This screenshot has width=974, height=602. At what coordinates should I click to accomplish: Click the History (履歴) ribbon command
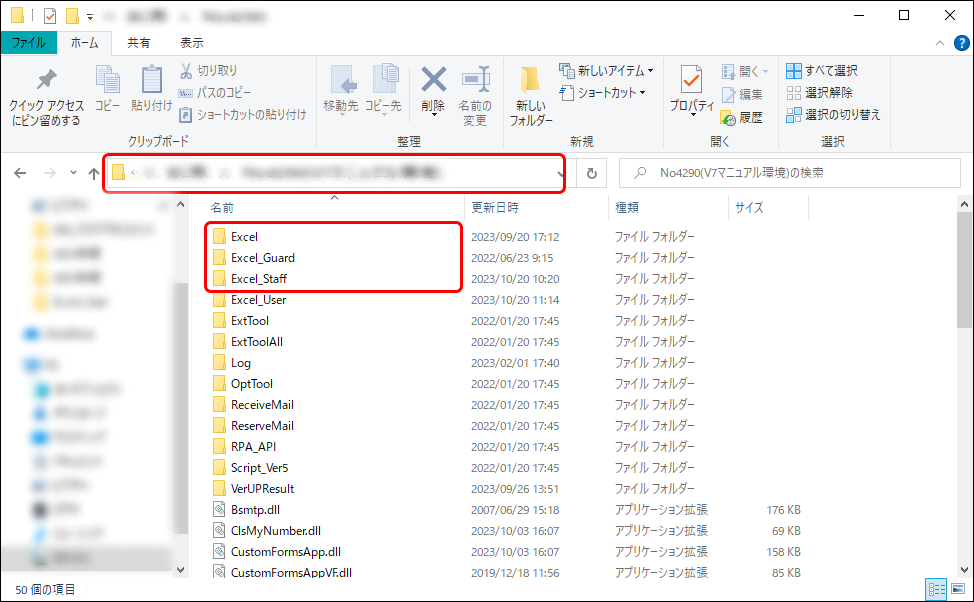742,117
